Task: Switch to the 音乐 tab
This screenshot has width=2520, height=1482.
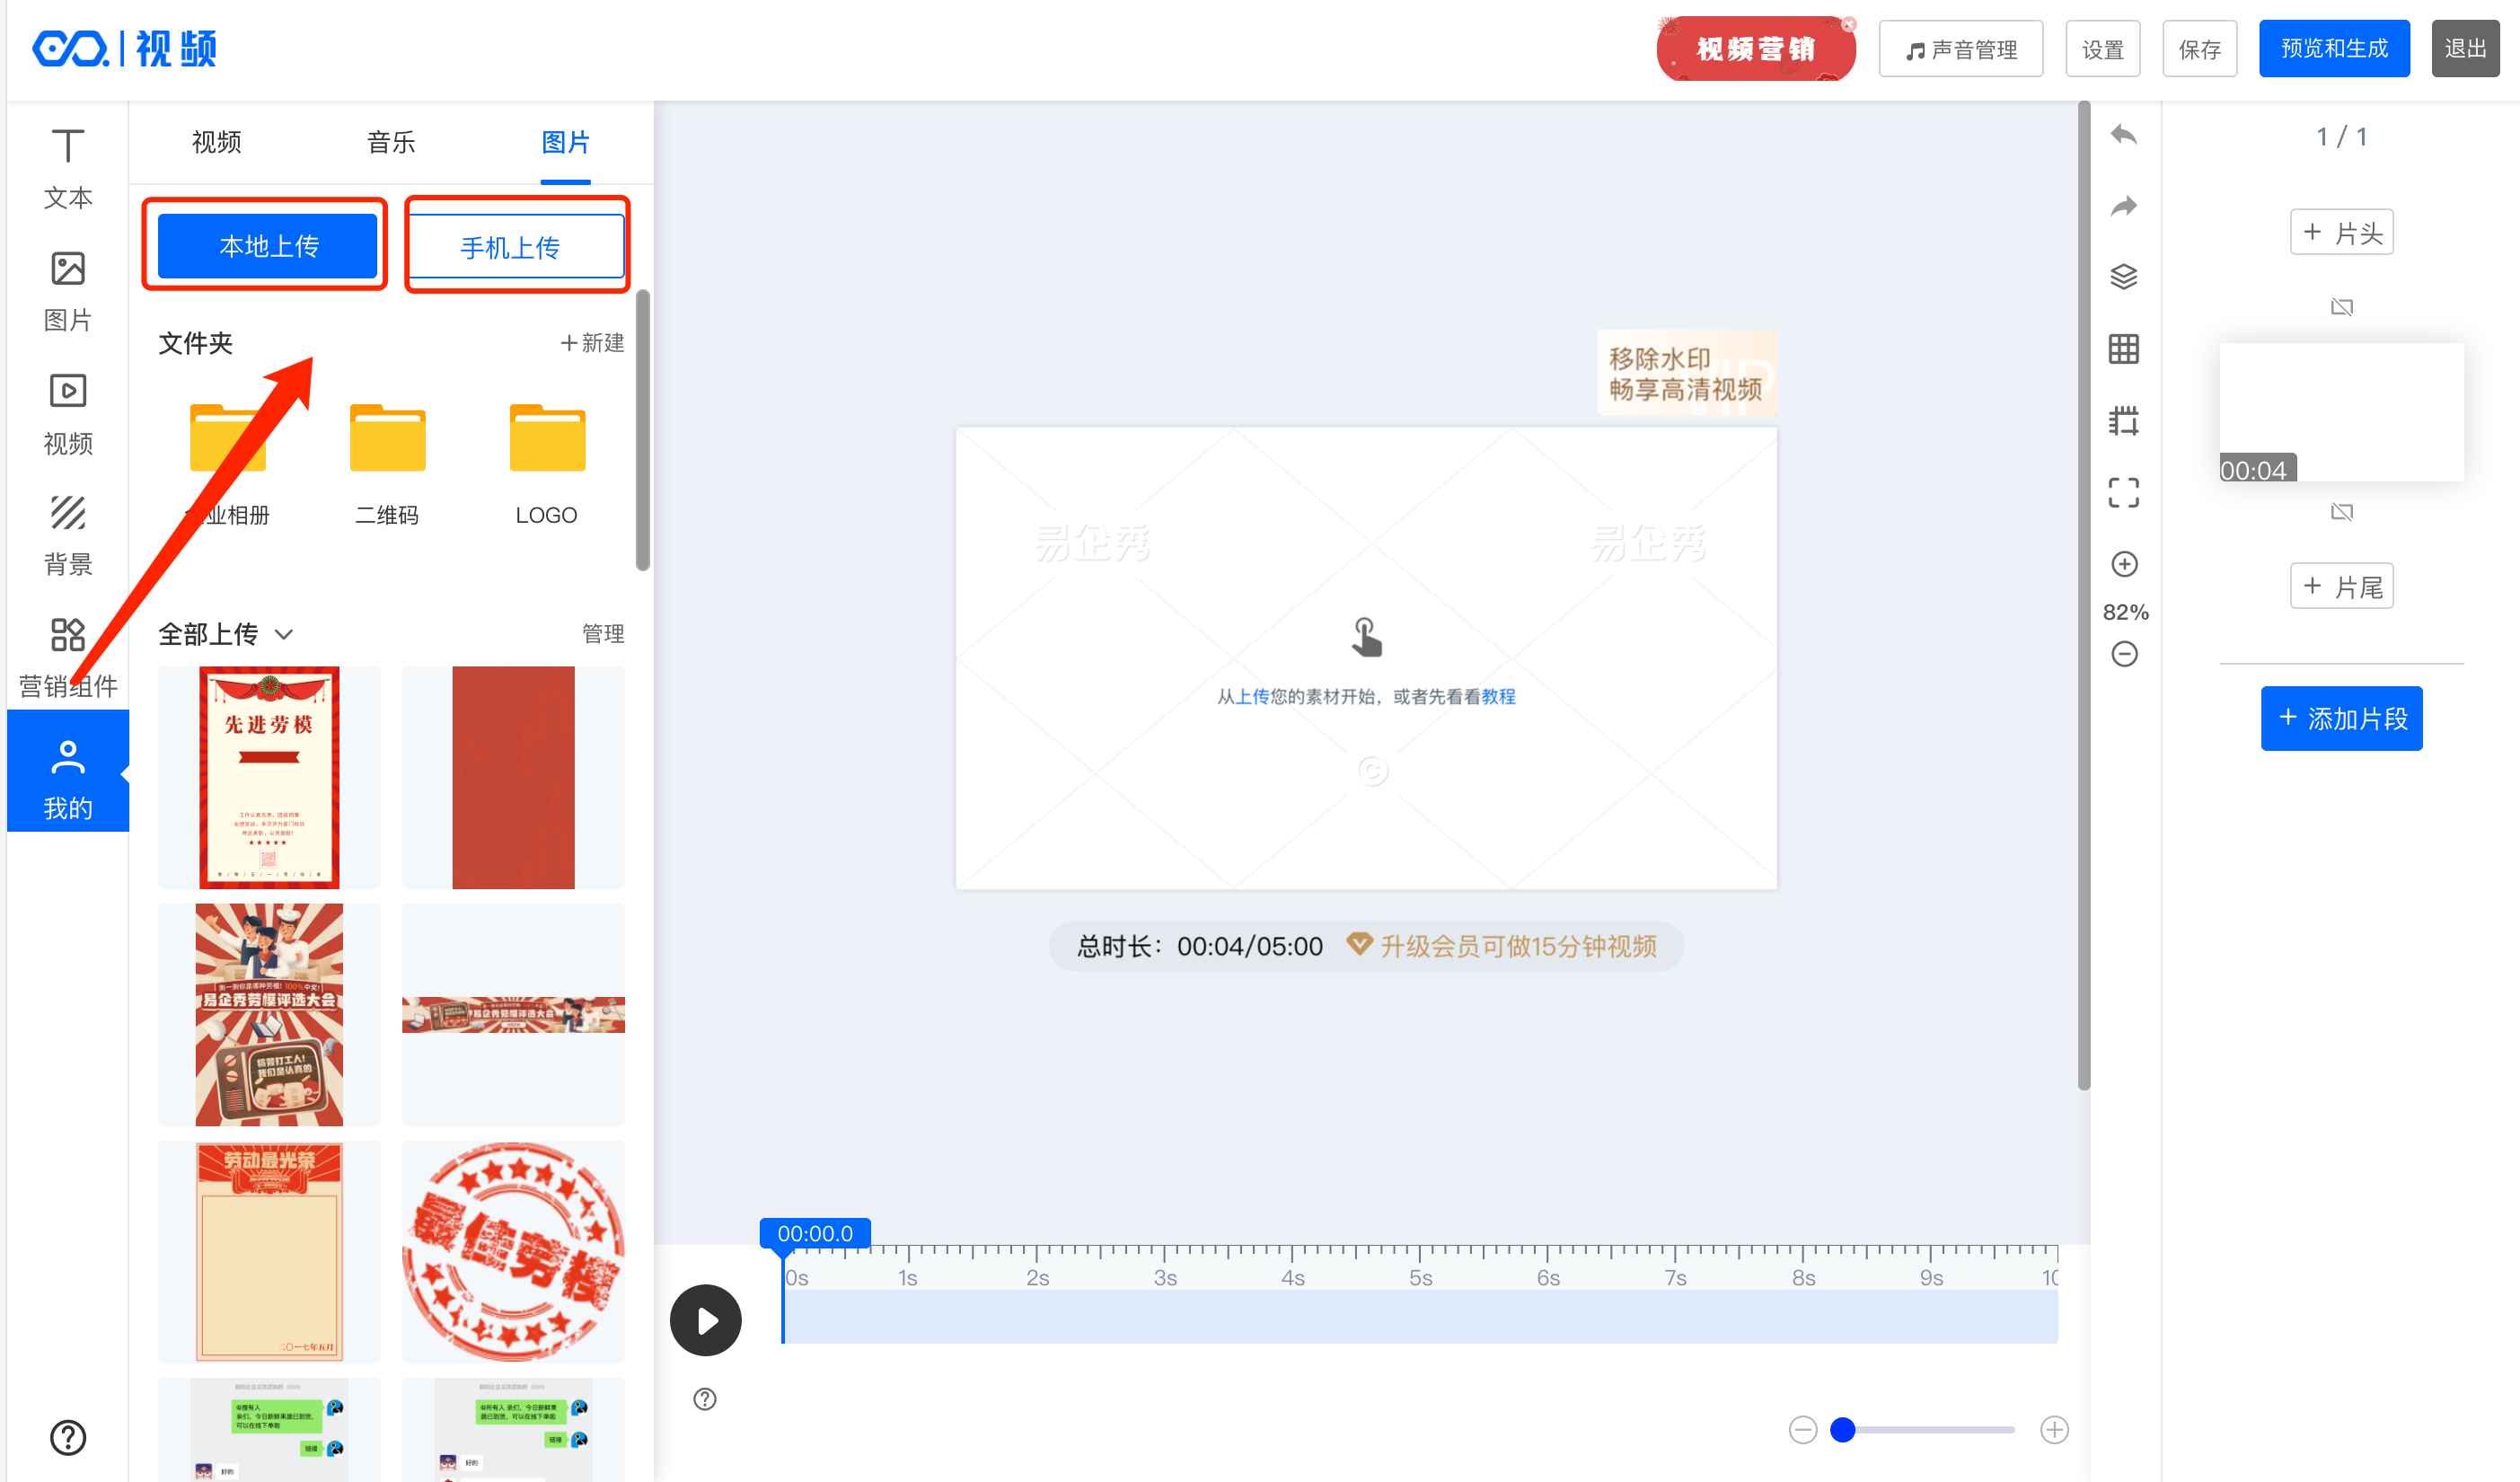Action: tap(391, 142)
